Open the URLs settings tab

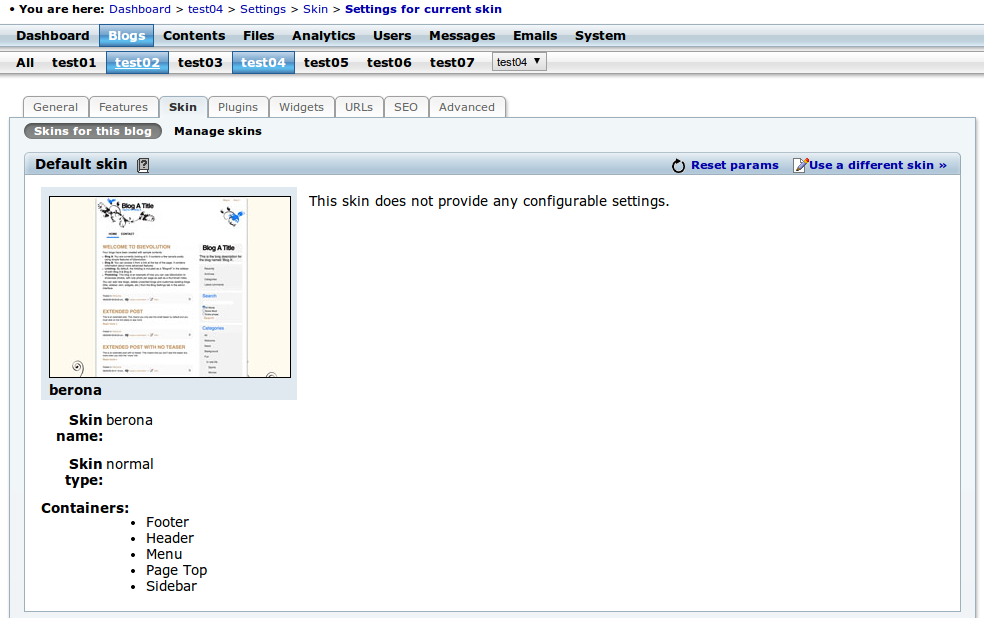tap(359, 107)
